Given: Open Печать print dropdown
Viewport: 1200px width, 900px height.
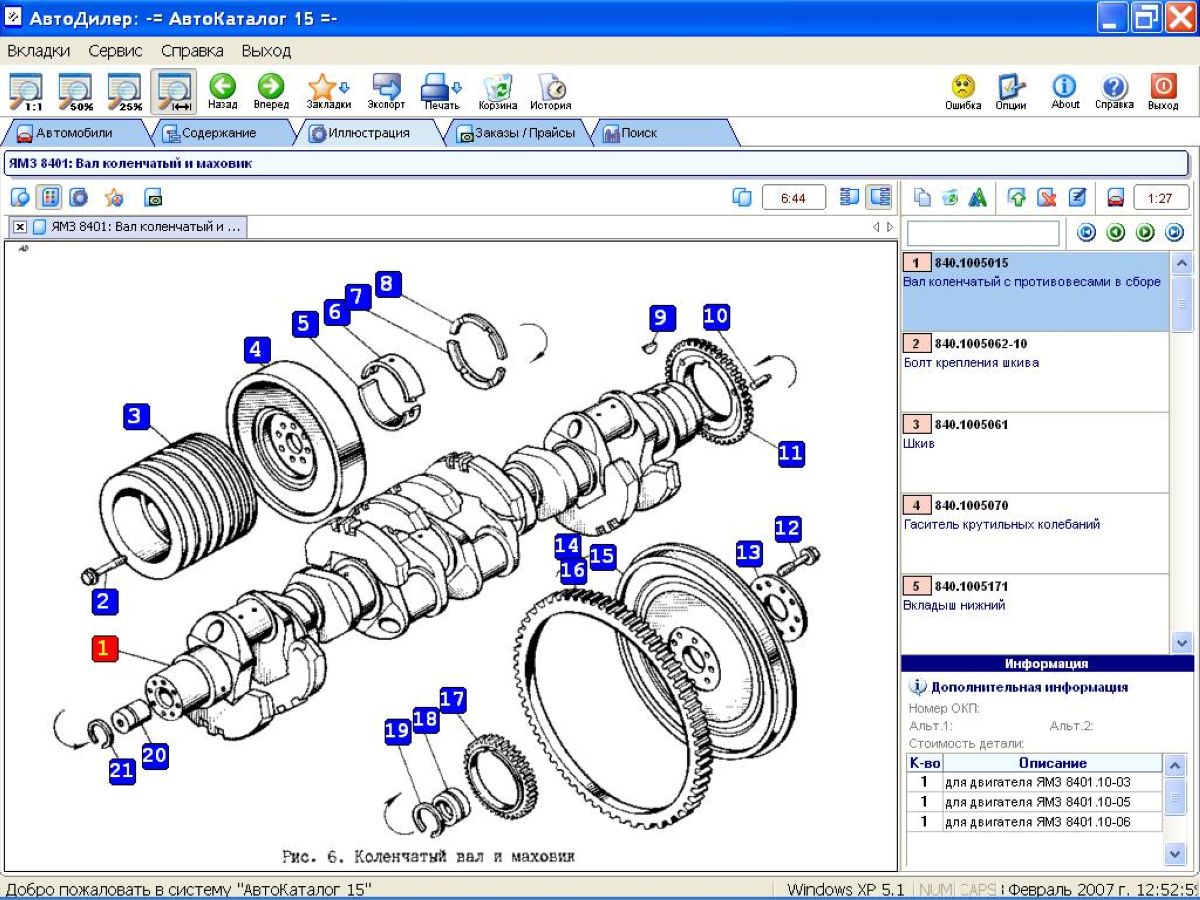Looking at the screenshot, I should point(441,91).
